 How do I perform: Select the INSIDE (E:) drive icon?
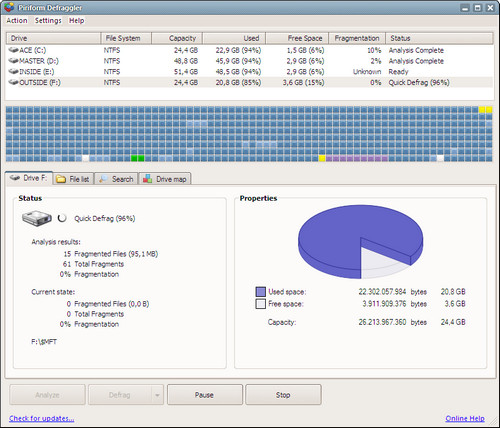point(14,71)
